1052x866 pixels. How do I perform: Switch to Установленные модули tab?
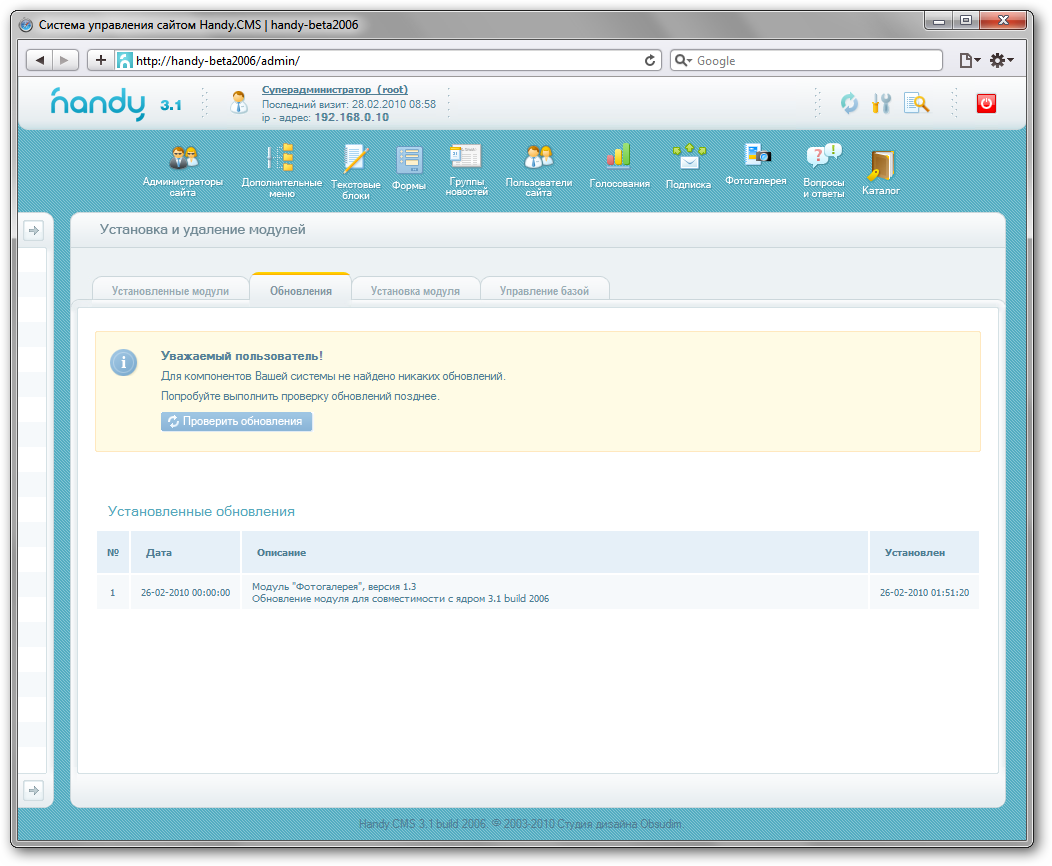[170, 291]
